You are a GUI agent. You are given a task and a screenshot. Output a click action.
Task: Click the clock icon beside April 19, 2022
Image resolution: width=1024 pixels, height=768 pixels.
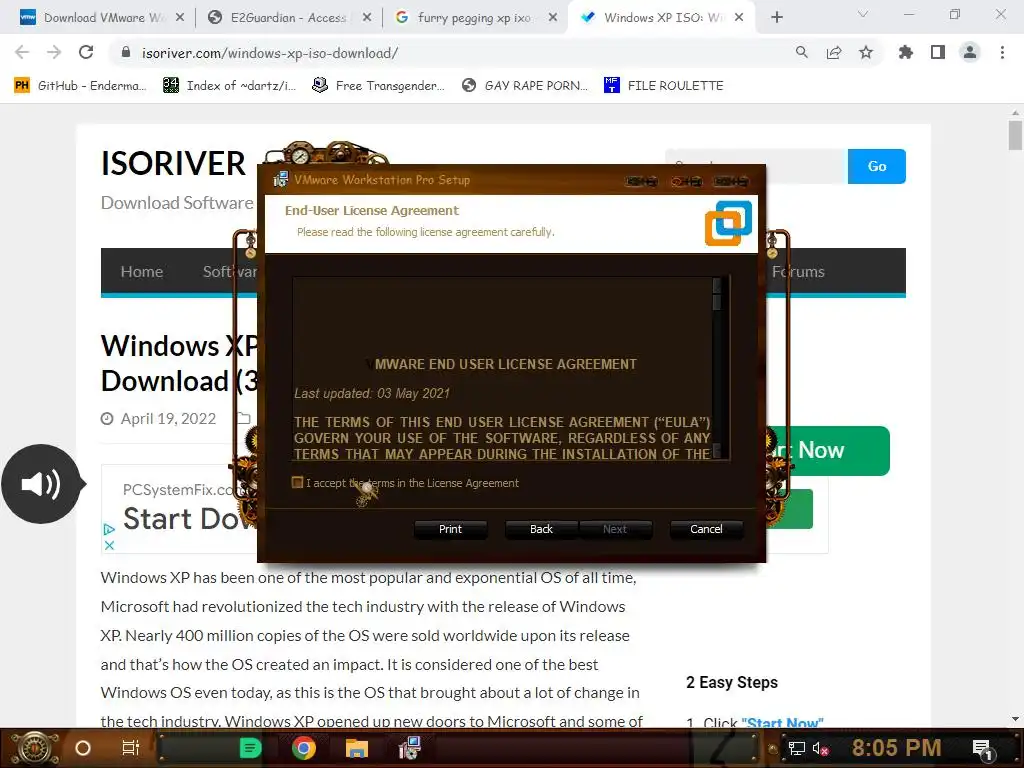pos(107,419)
